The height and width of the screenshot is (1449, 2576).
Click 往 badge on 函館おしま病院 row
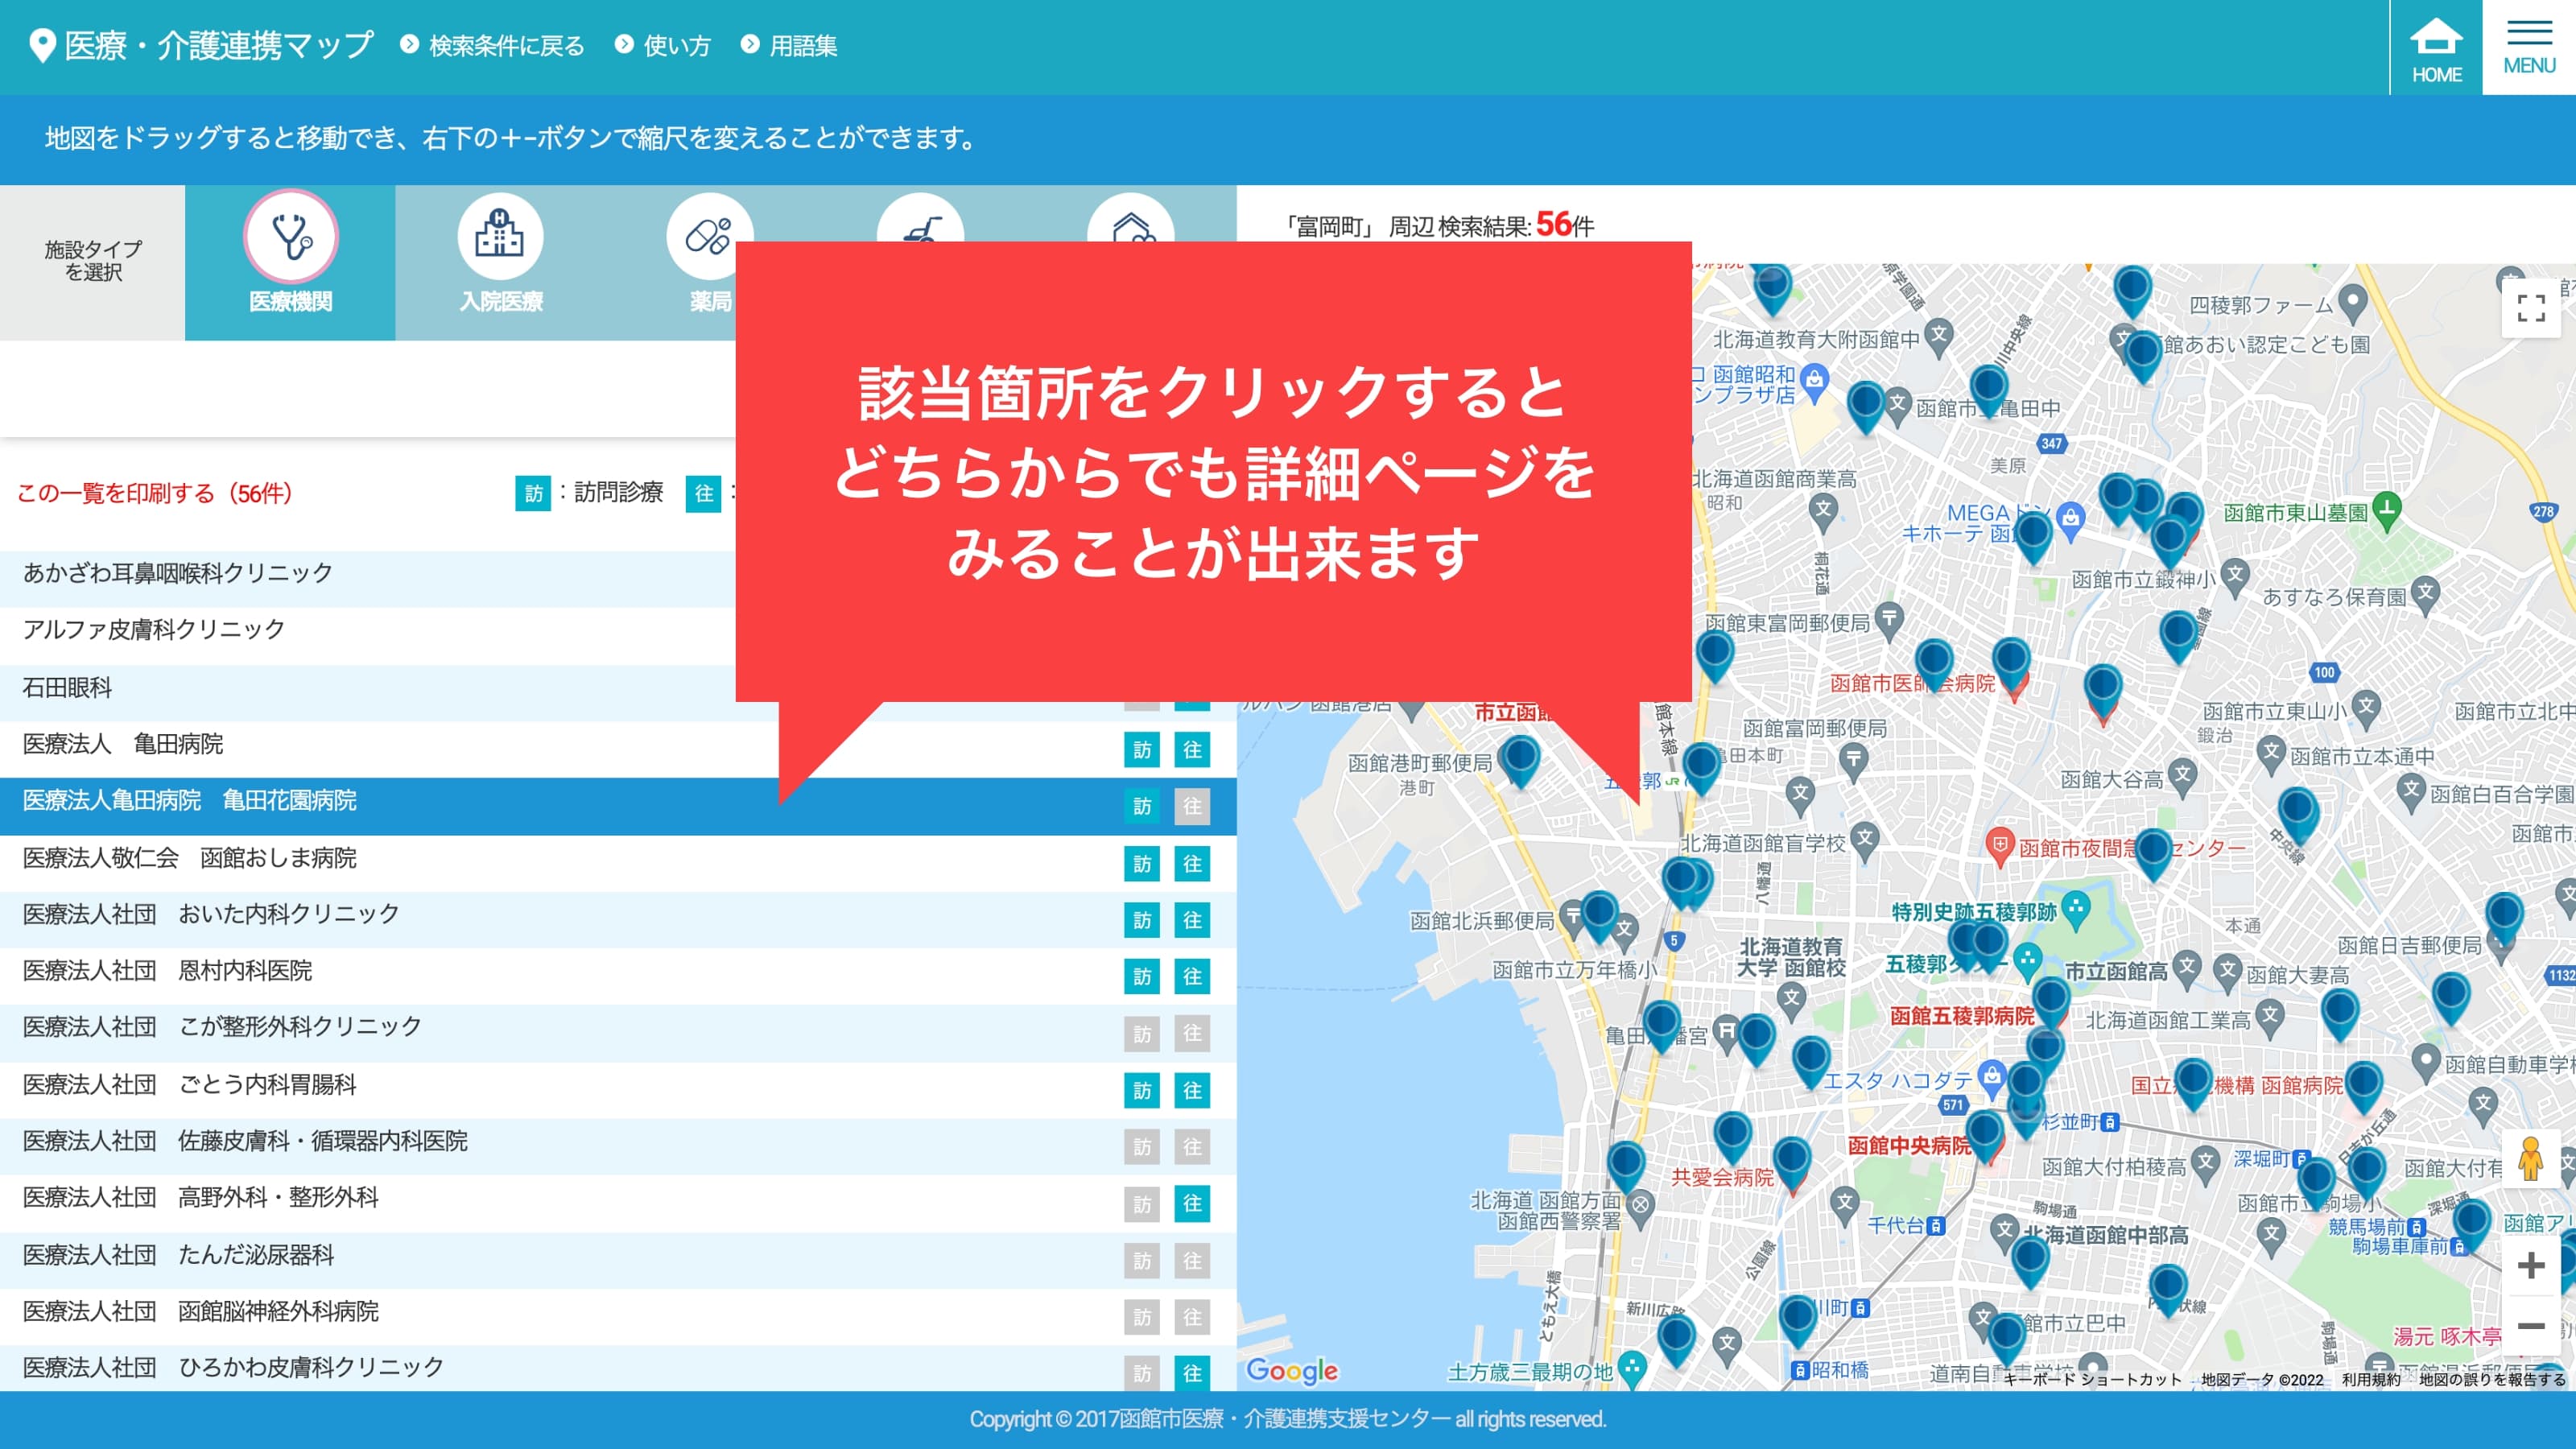pos(1192,864)
